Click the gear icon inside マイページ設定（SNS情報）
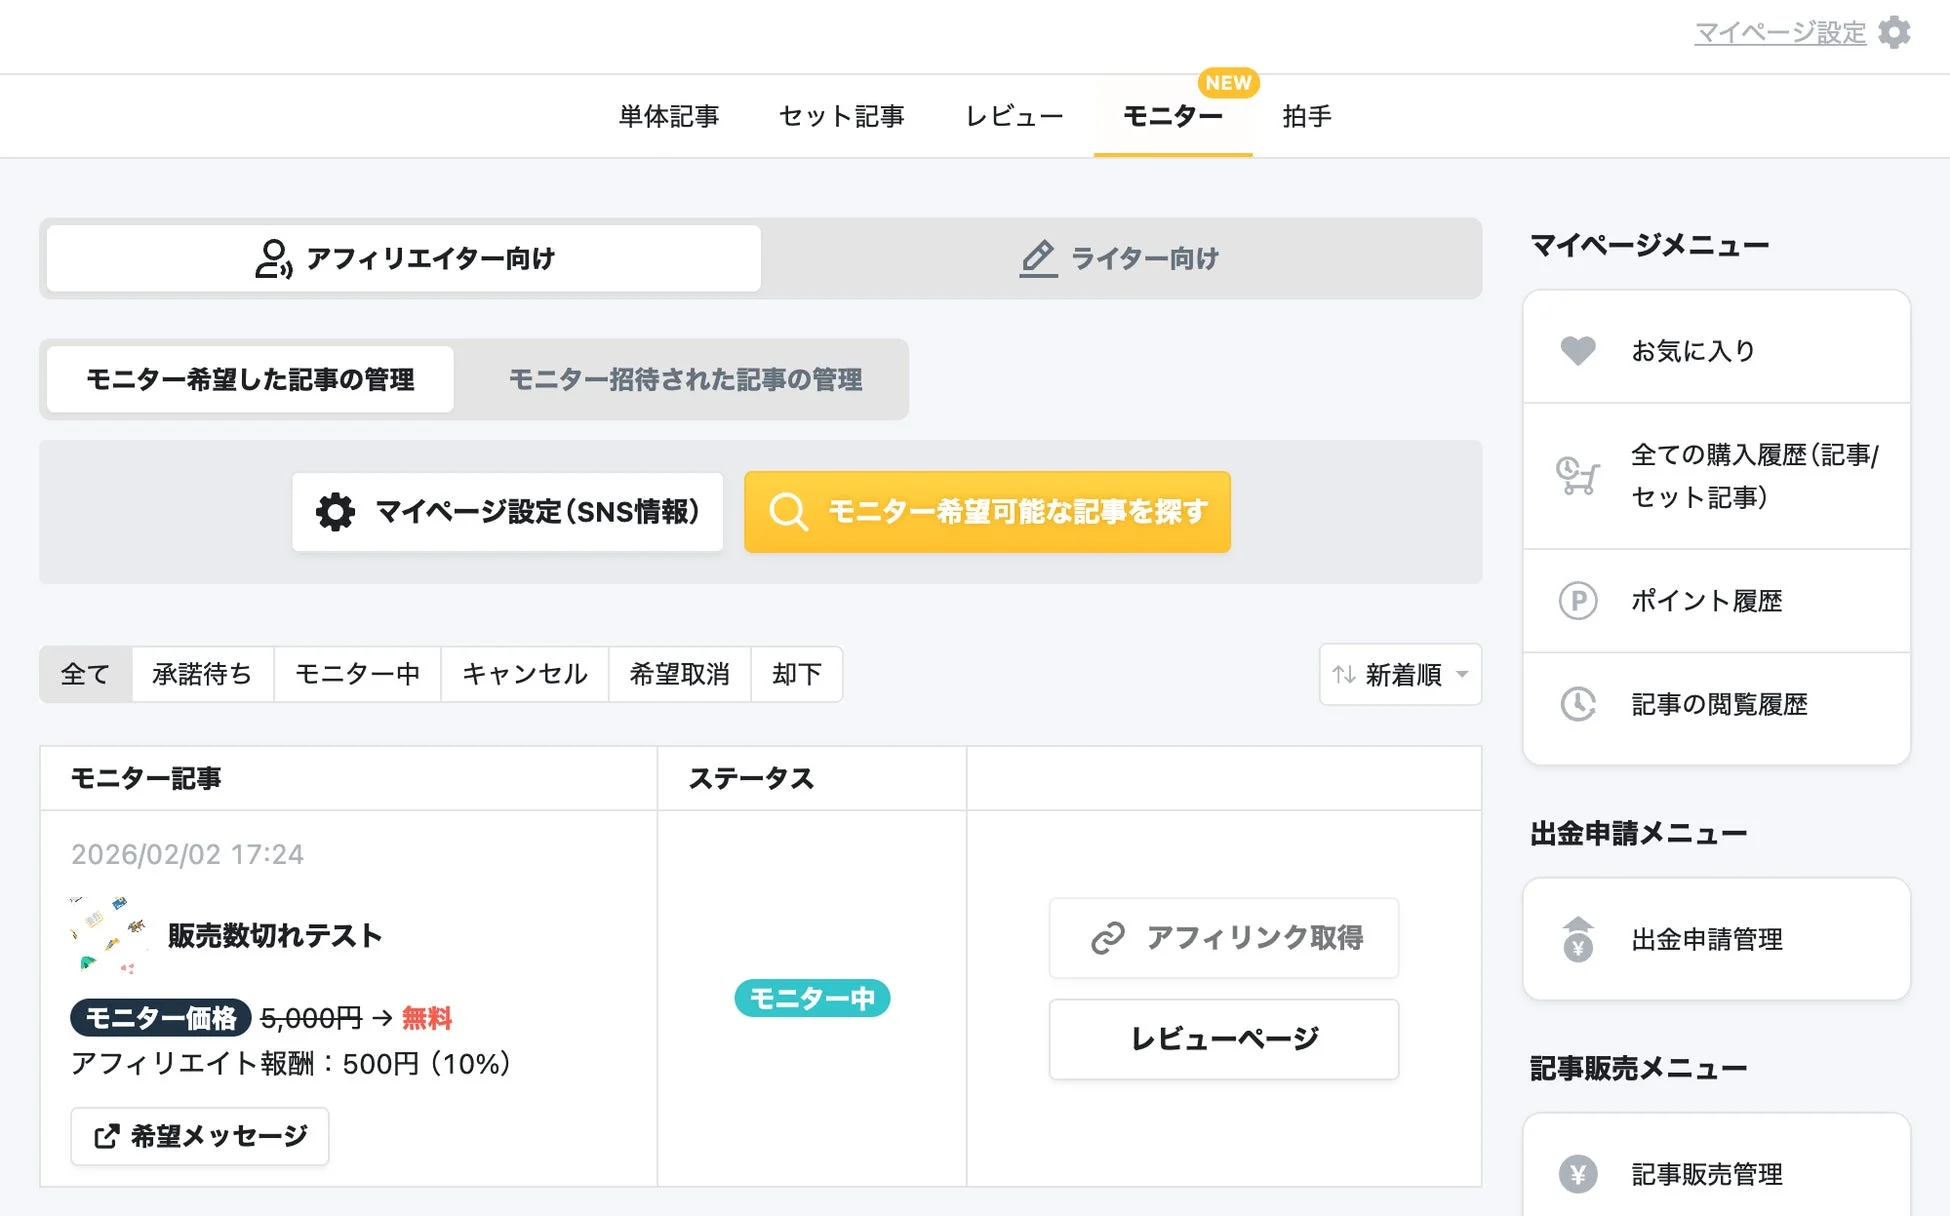Viewport: 1950px width, 1216px height. (x=334, y=512)
